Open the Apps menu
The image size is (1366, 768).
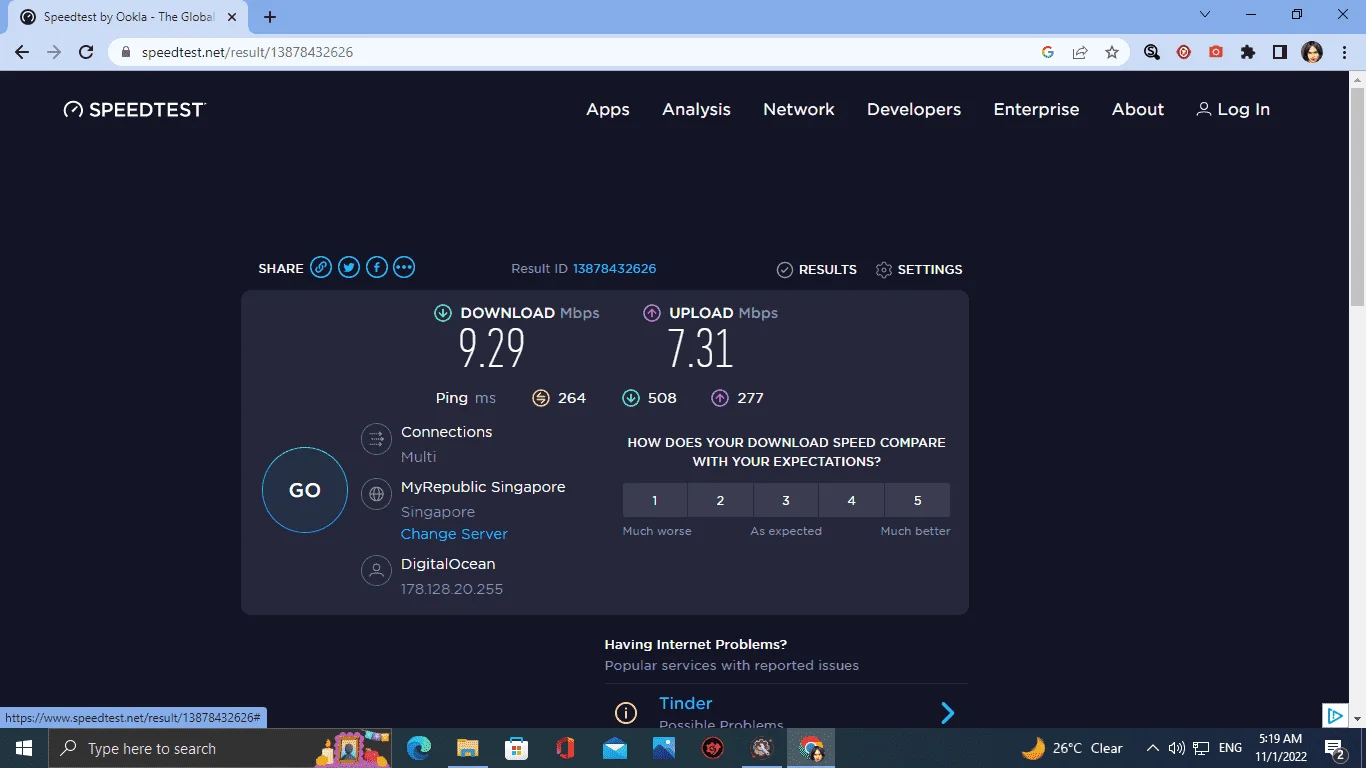pyautogui.click(x=608, y=110)
